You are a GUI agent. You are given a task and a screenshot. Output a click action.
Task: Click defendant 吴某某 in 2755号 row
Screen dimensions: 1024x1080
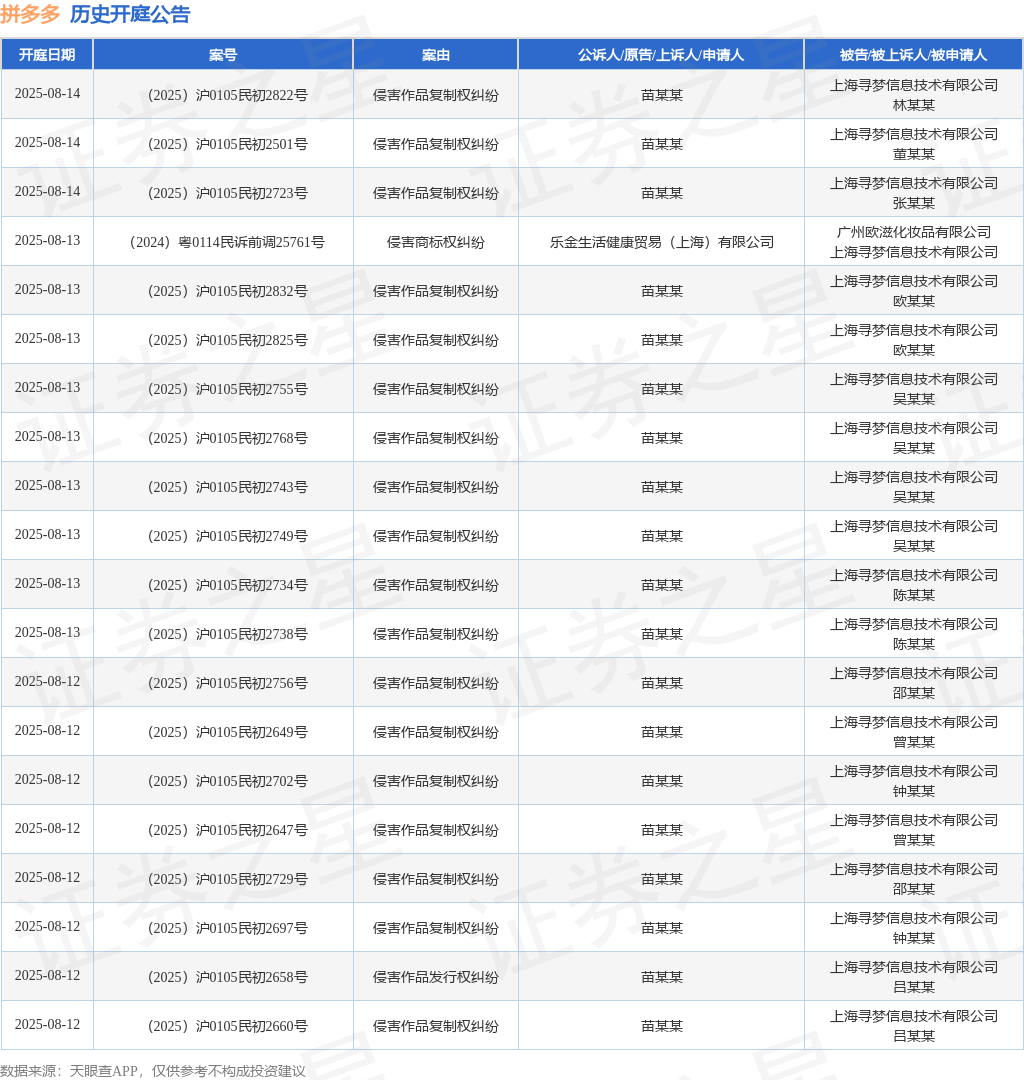click(x=913, y=398)
